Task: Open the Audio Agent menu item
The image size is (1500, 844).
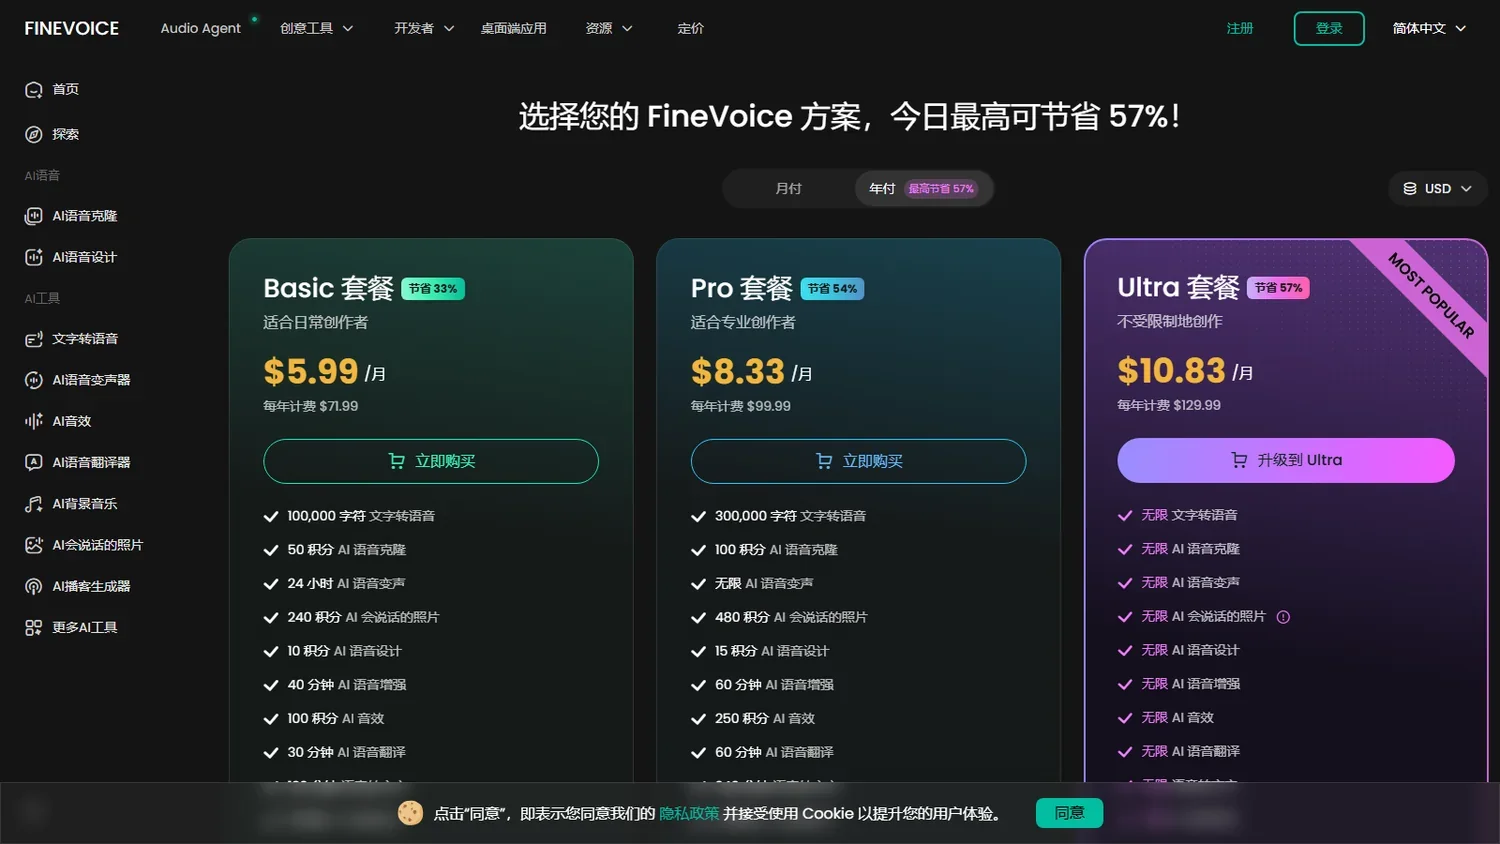Action: [200, 28]
